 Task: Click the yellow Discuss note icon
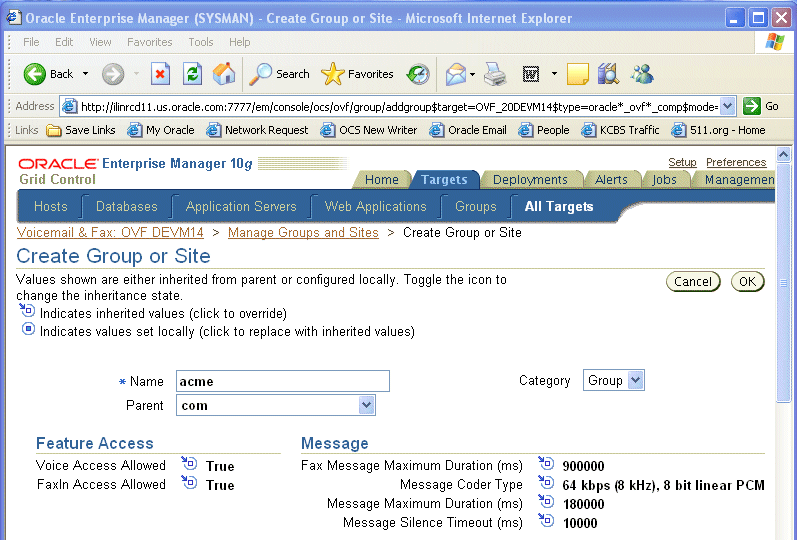577,74
